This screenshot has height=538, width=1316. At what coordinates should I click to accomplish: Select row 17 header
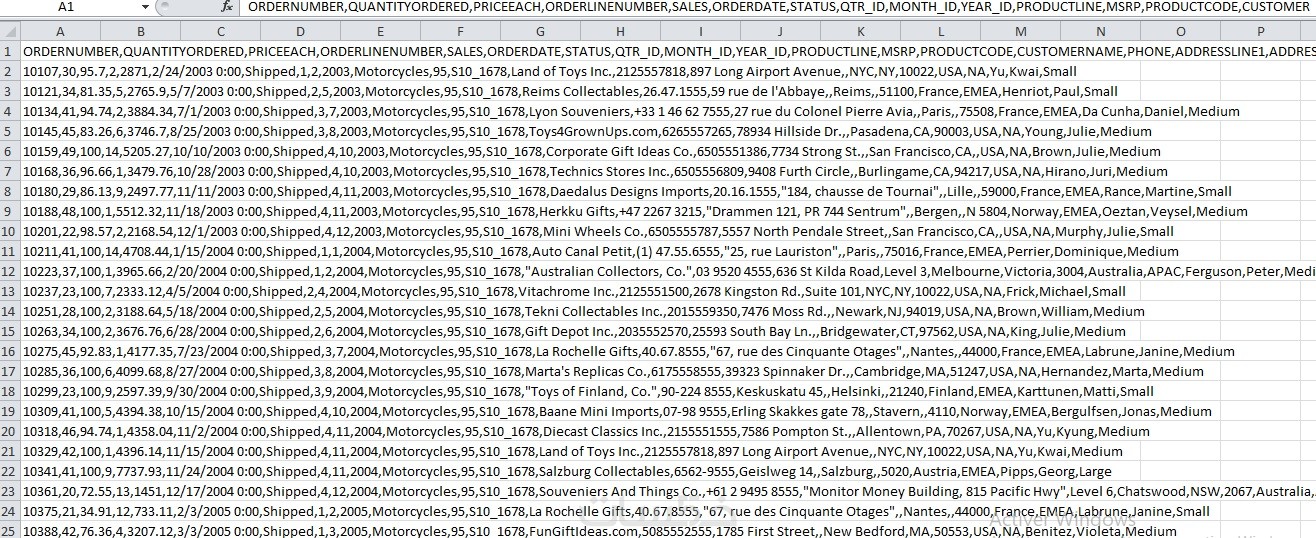click(x=10, y=371)
